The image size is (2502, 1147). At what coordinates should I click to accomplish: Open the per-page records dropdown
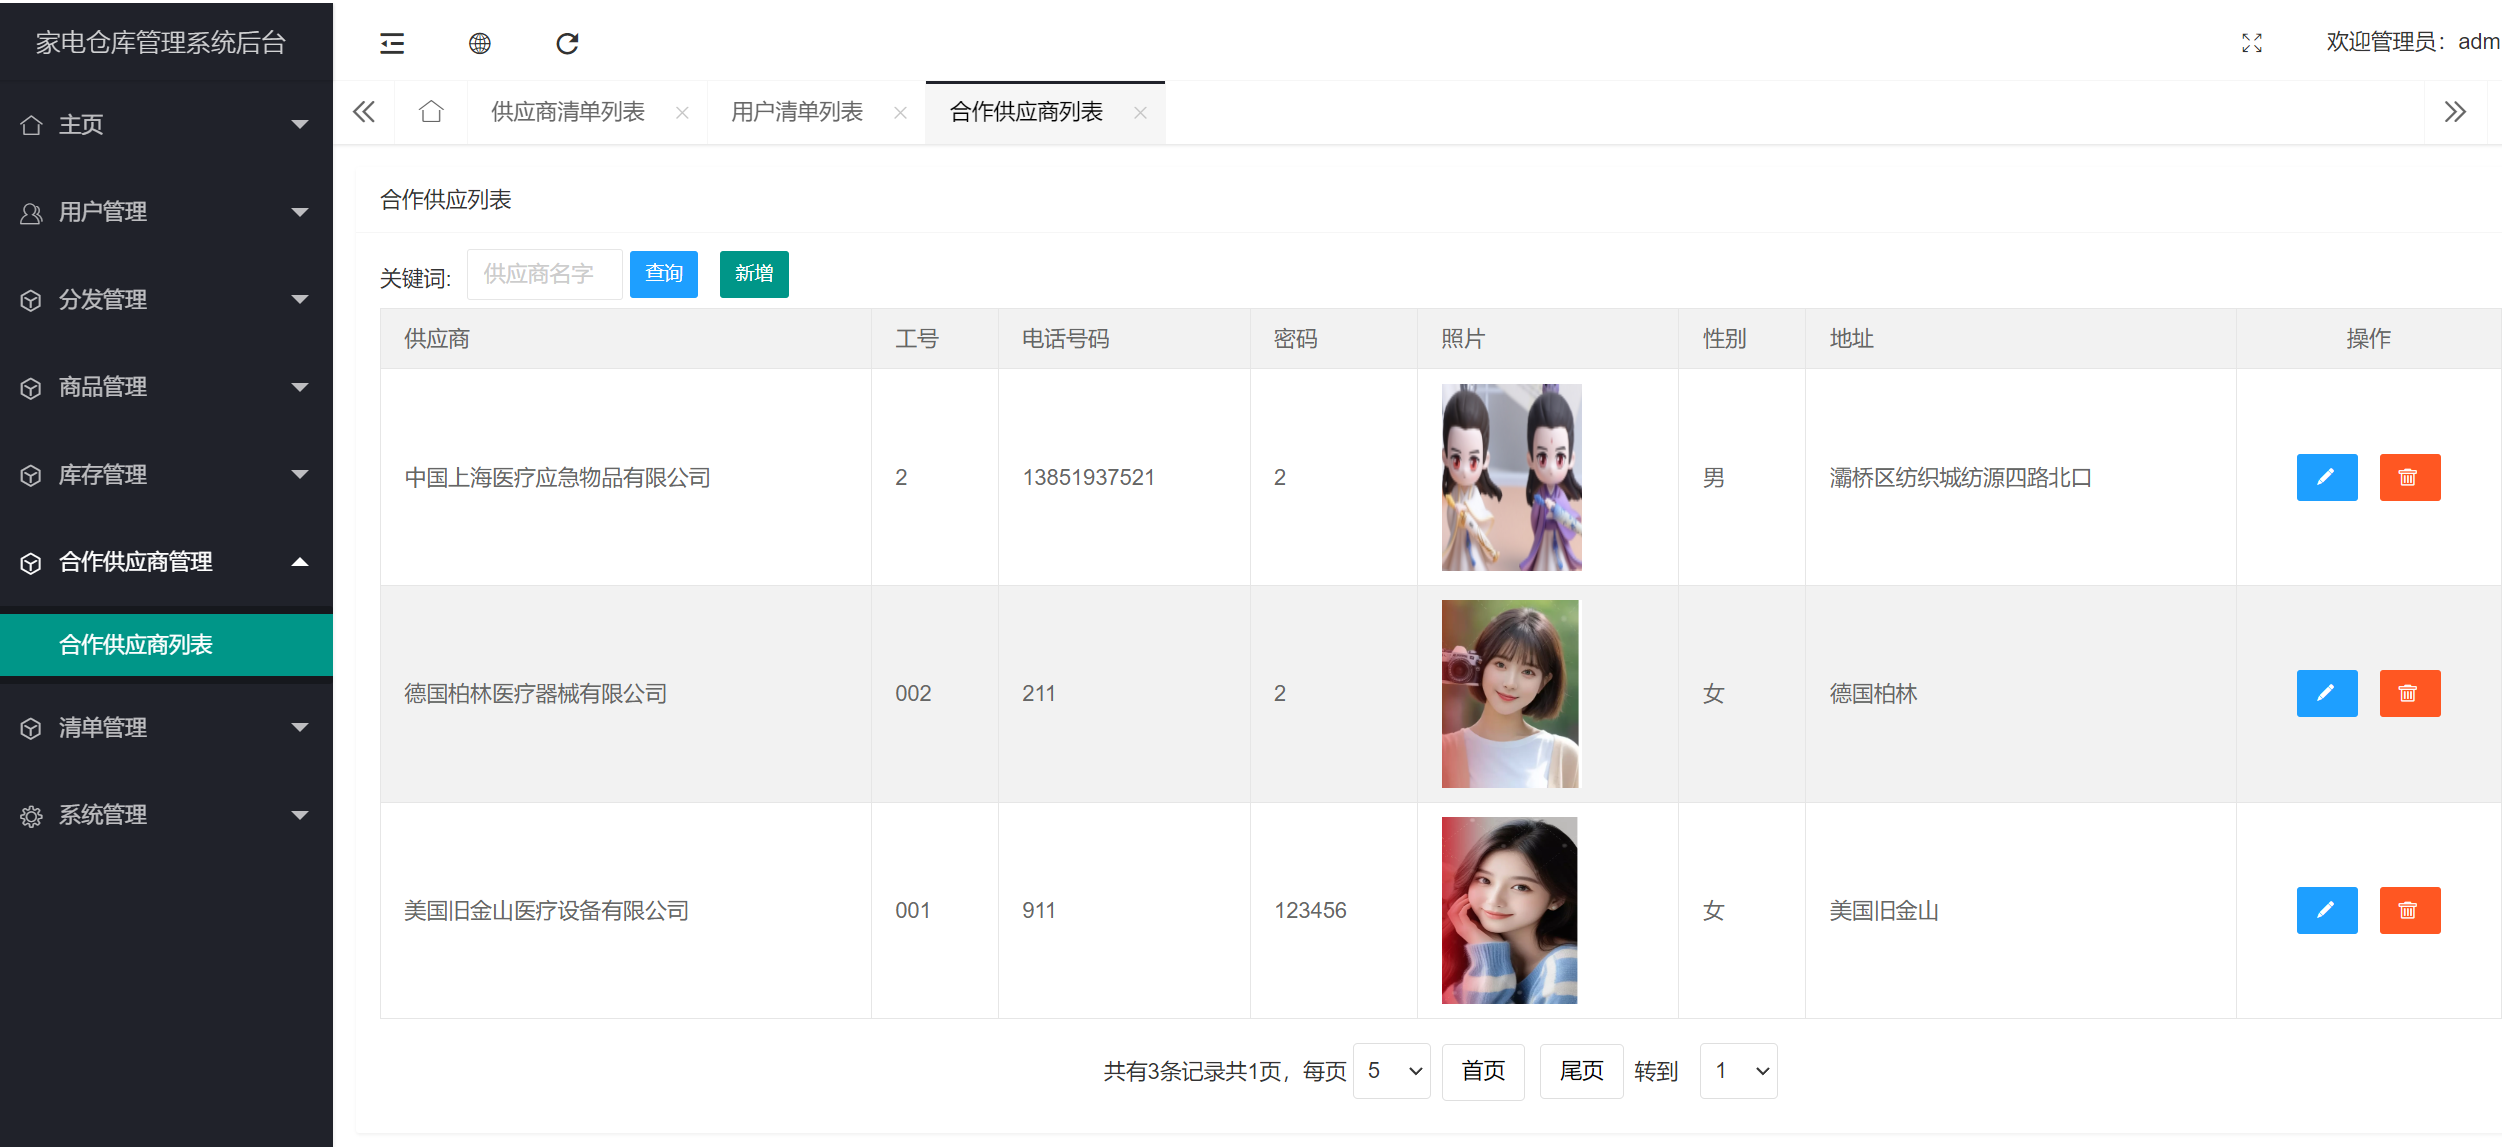pyautogui.click(x=1391, y=1071)
